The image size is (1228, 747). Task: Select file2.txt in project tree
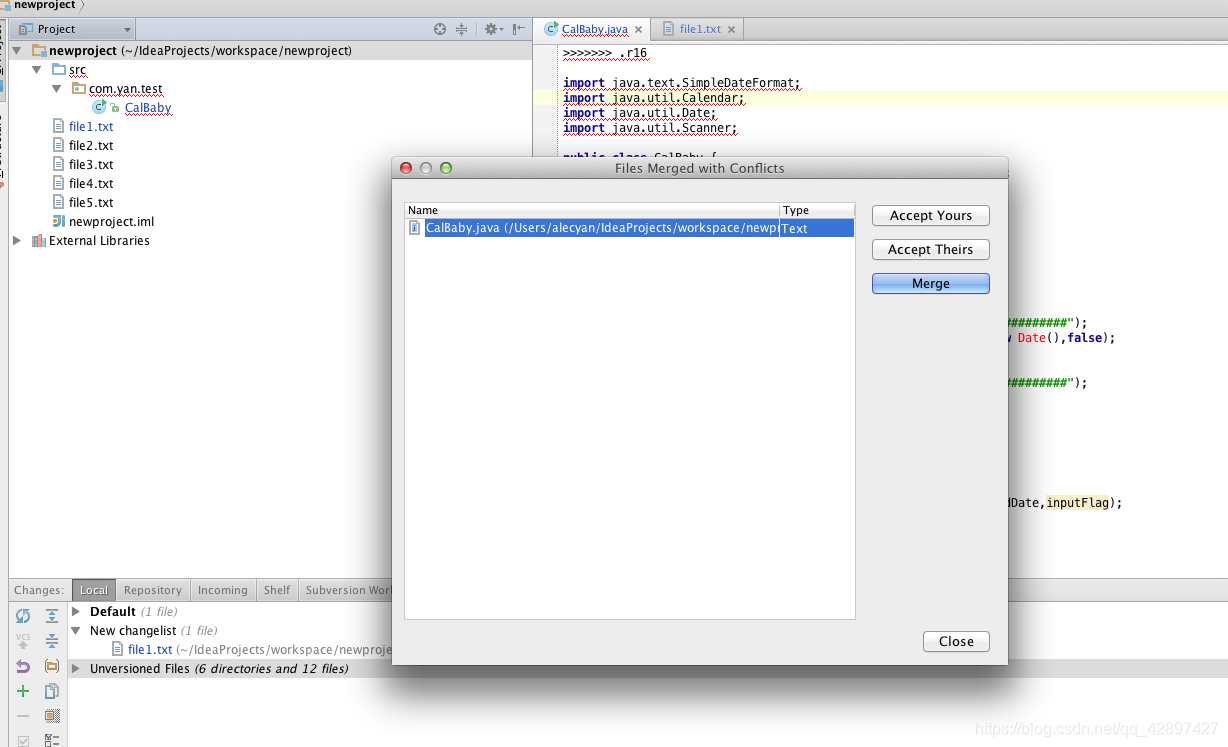pyautogui.click(x=91, y=146)
